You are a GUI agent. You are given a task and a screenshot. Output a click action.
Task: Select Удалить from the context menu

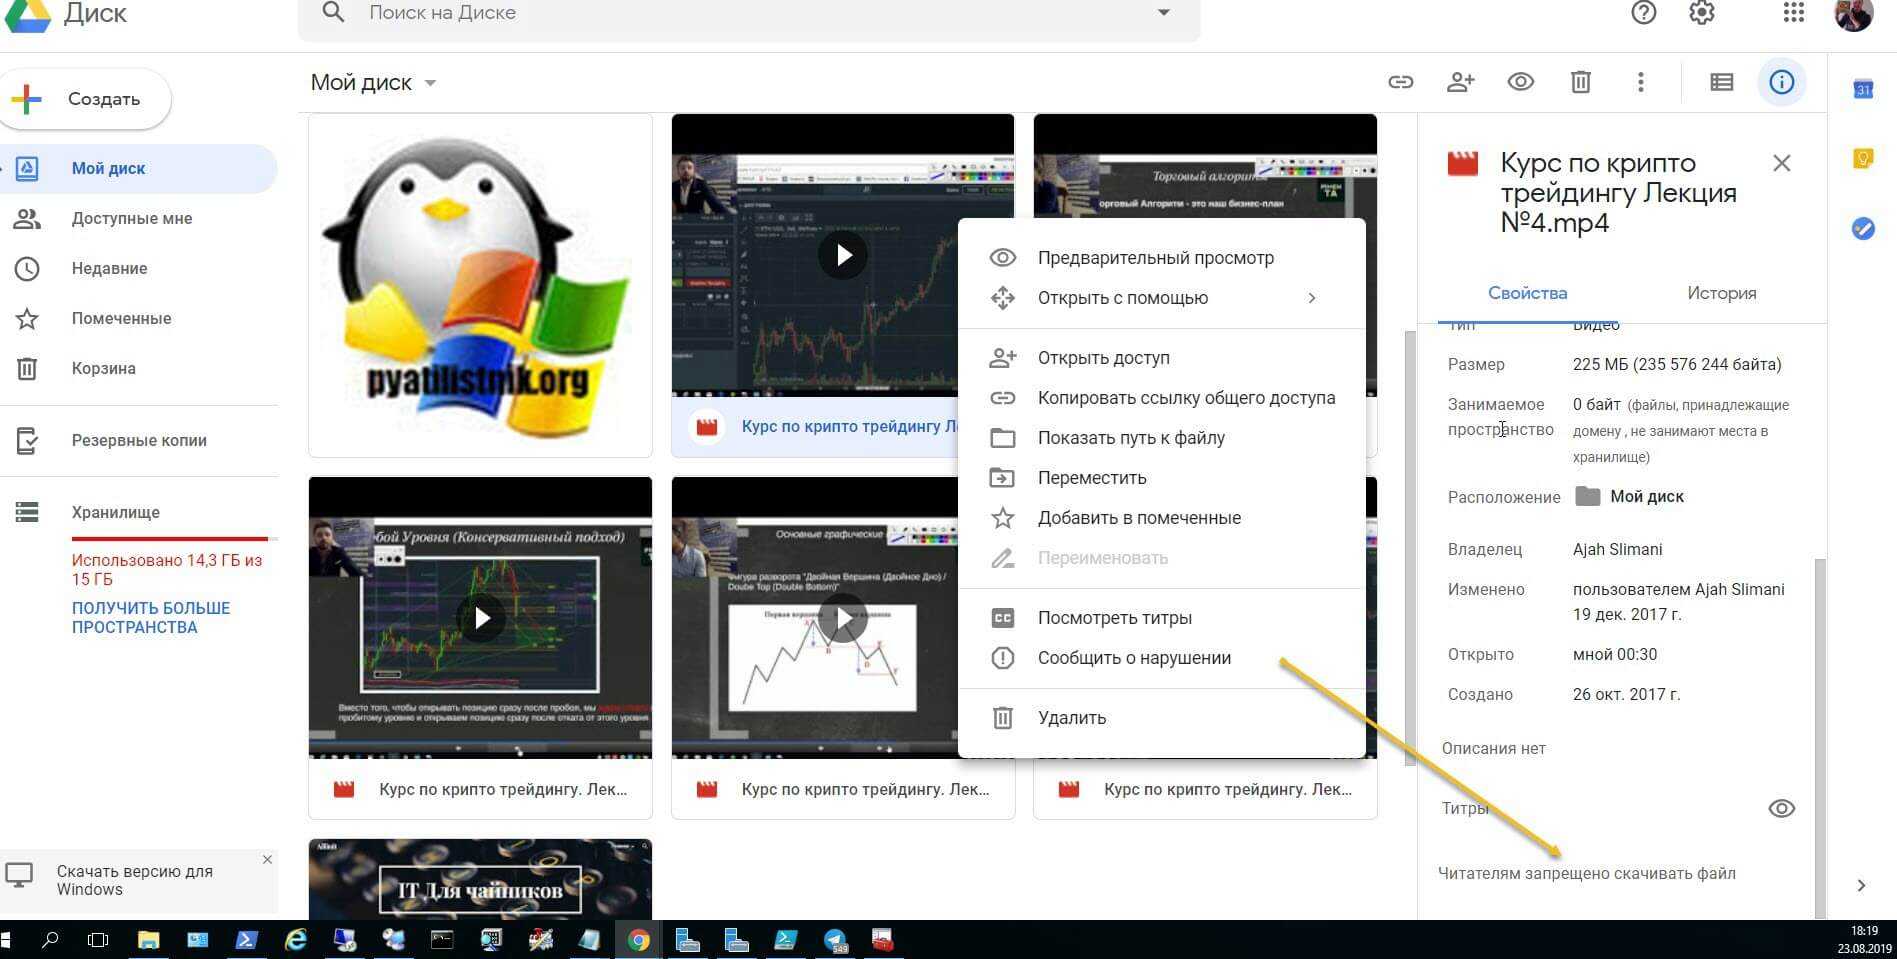[x=1071, y=718]
